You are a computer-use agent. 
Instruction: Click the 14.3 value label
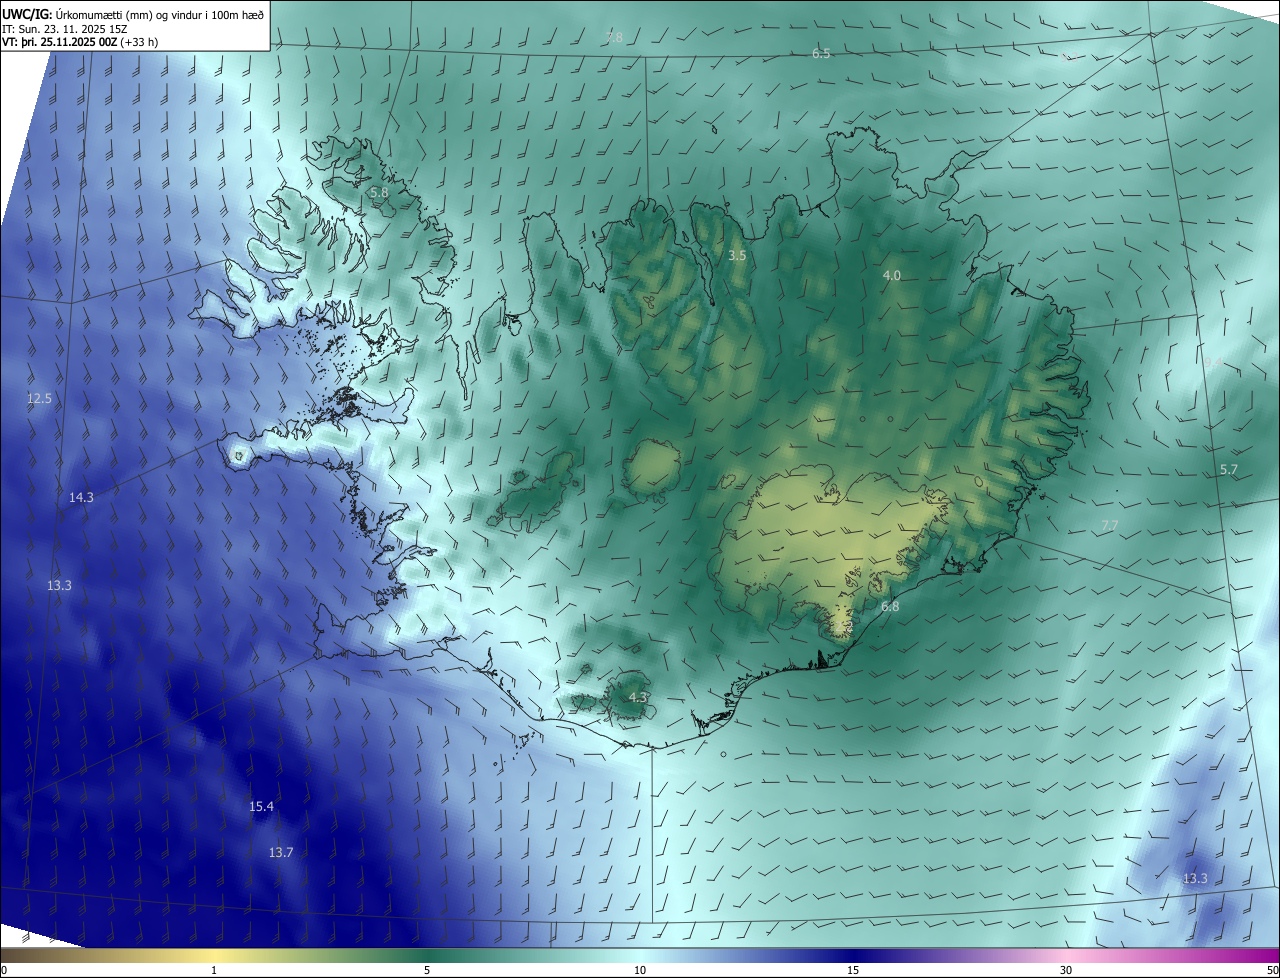[81, 497]
